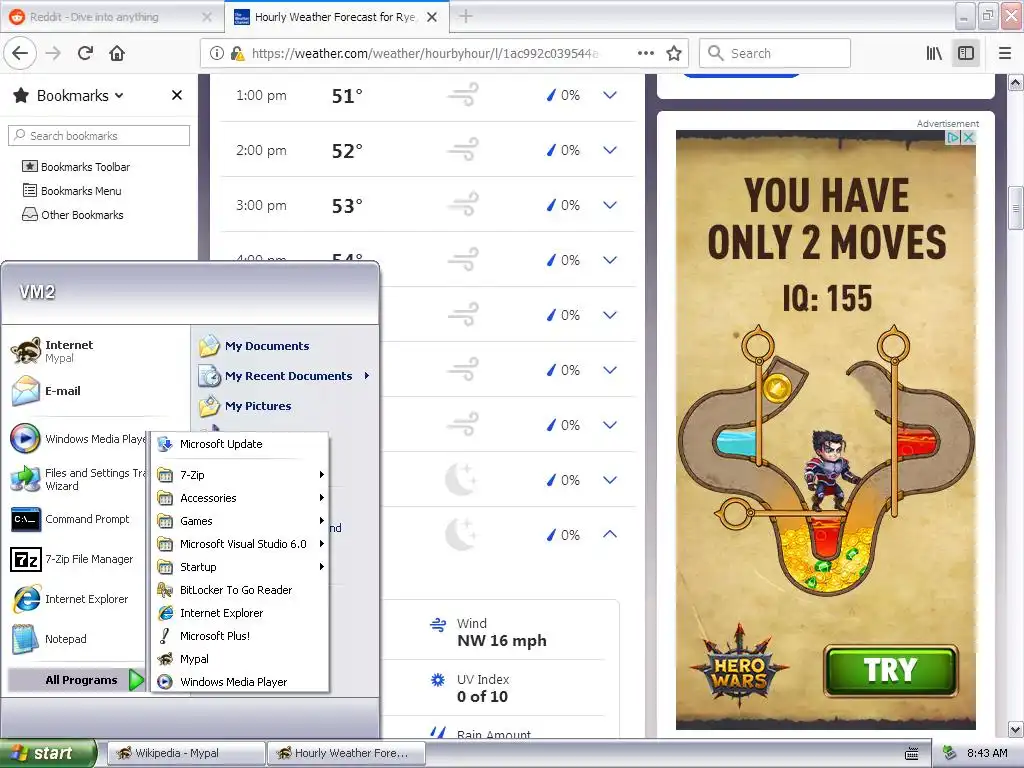
Task: Open the on-screen keyboard tray icon
Action: (912, 754)
